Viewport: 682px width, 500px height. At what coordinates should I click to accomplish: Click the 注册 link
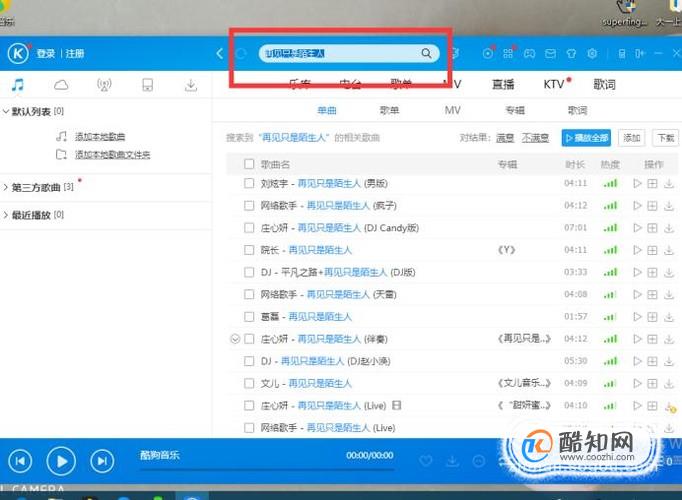pos(75,53)
